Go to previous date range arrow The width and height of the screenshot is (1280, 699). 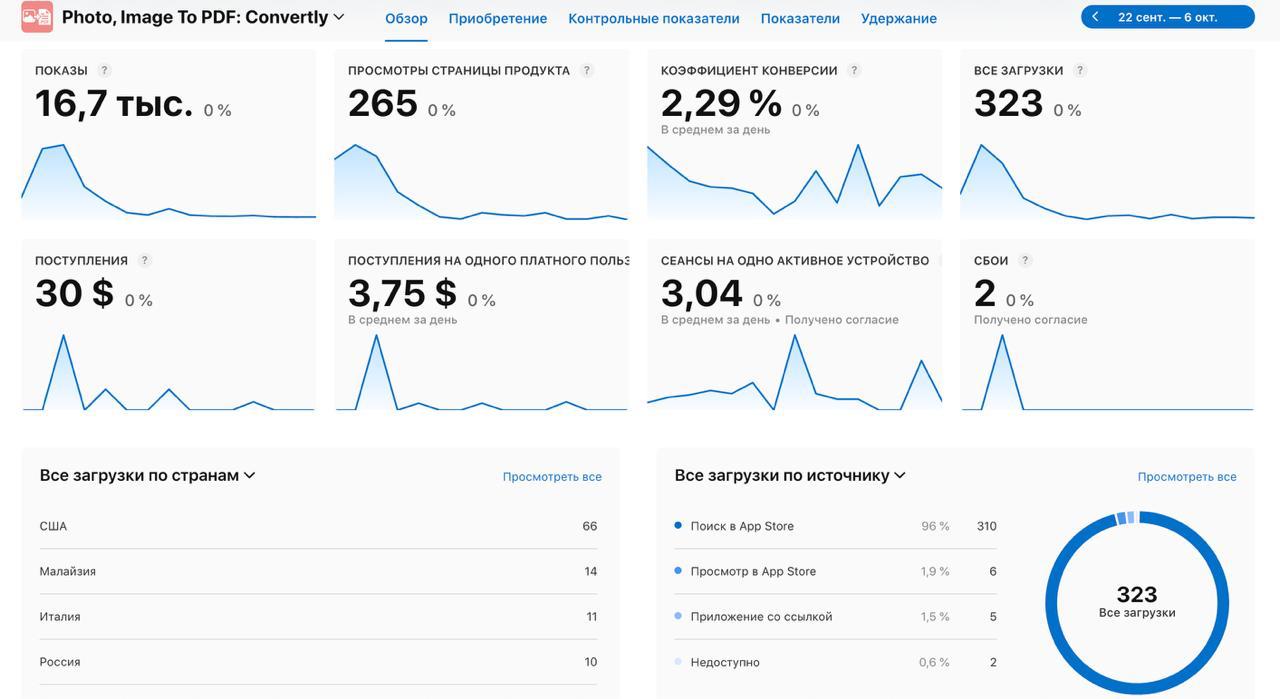point(1096,17)
